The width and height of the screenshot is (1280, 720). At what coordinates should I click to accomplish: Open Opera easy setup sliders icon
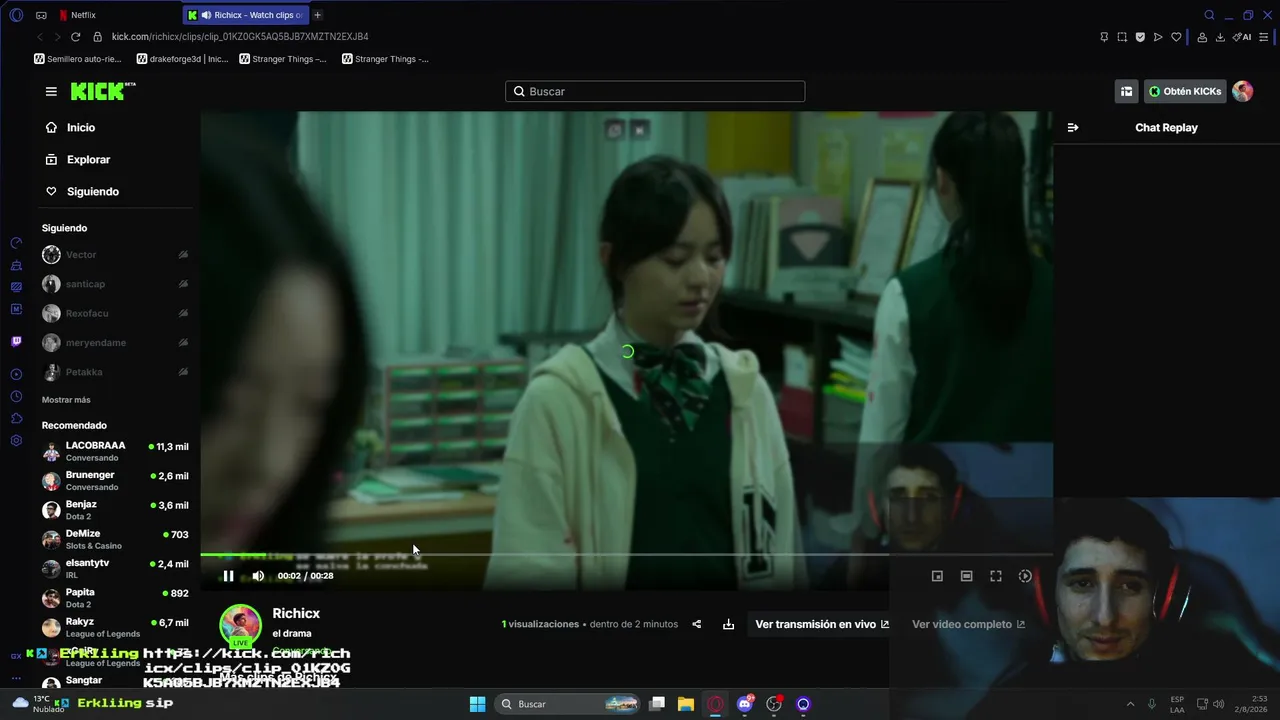1265,37
